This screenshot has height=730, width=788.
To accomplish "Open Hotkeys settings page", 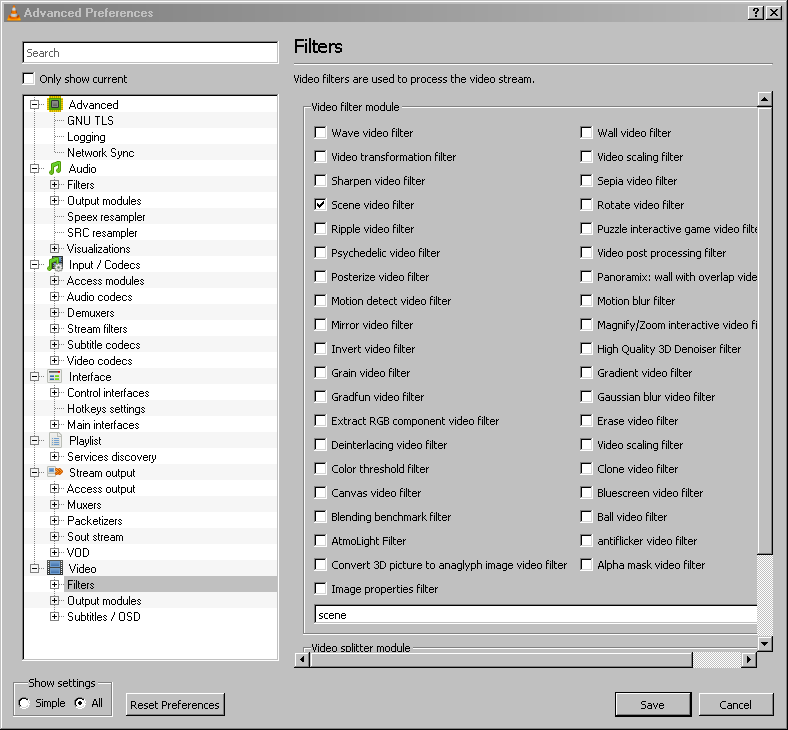I will click(106, 408).
